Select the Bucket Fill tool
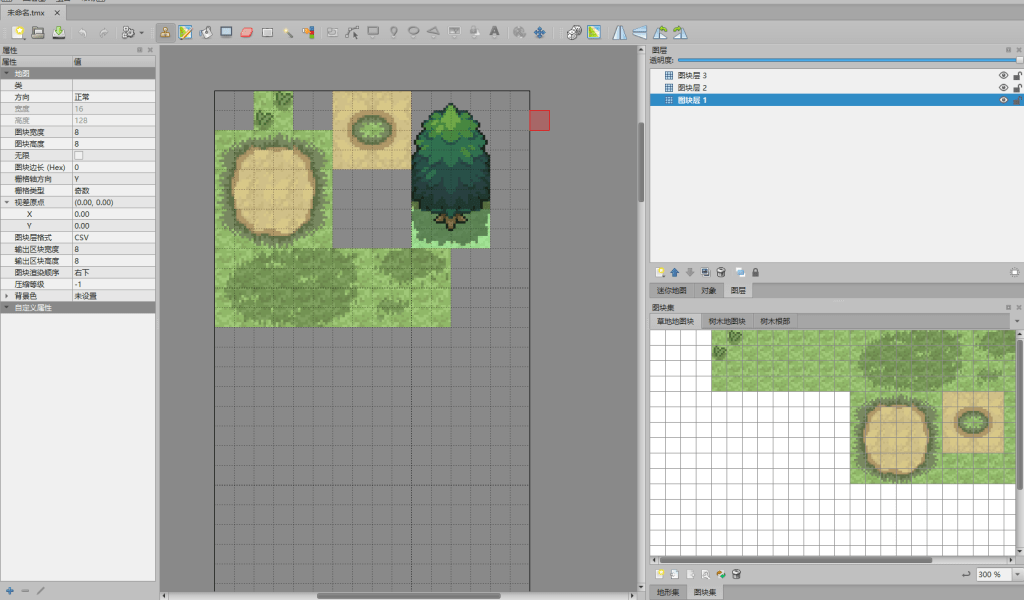This screenshot has height=600, width=1024. coord(206,32)
